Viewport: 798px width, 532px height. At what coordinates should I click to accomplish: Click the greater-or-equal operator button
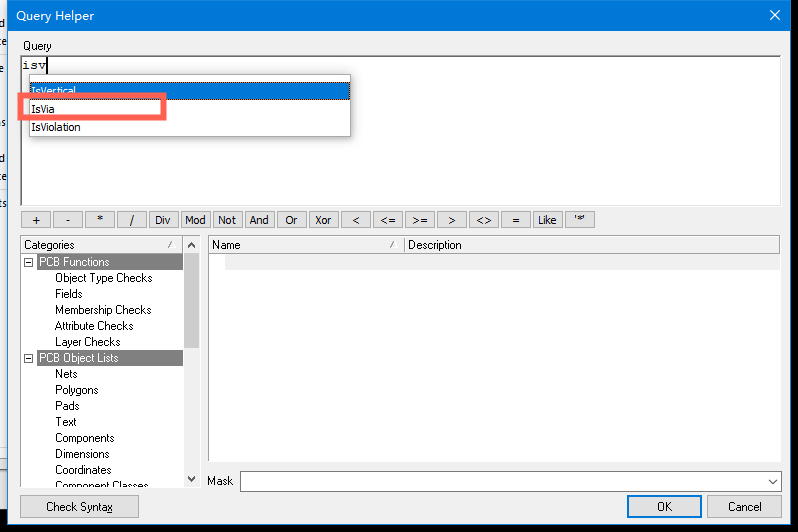coord(420,220)
